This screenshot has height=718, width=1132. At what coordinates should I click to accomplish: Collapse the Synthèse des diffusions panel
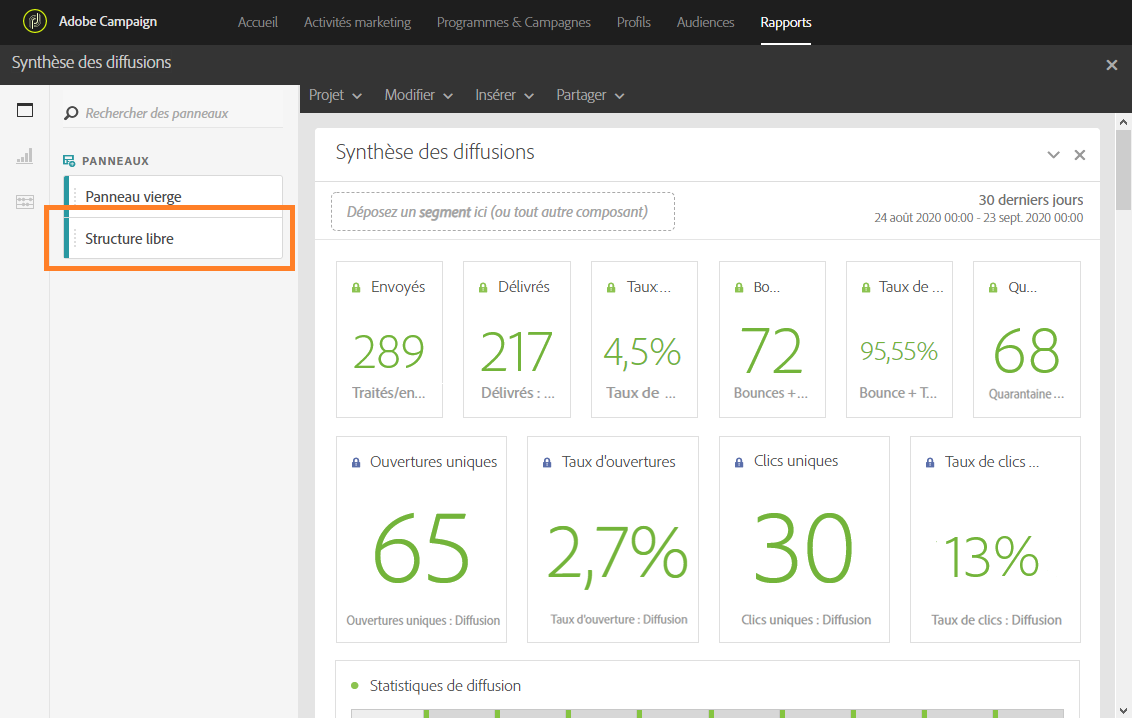click(x=1053, y=155)
